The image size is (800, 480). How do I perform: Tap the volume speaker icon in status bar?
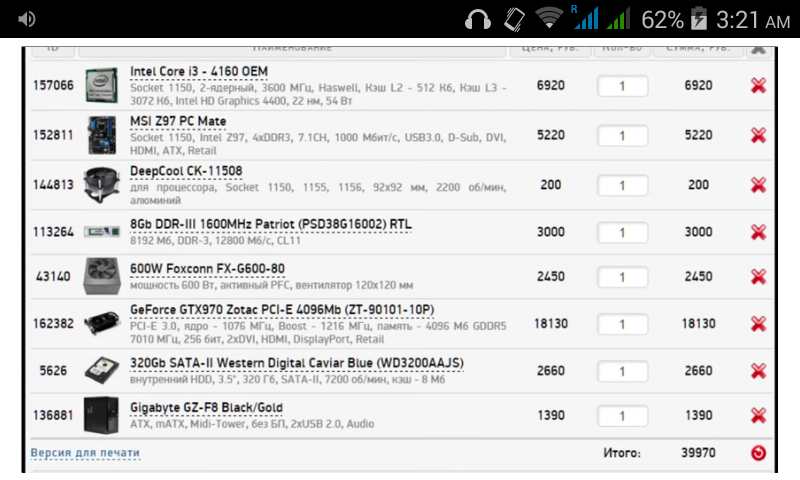[27, 19]
